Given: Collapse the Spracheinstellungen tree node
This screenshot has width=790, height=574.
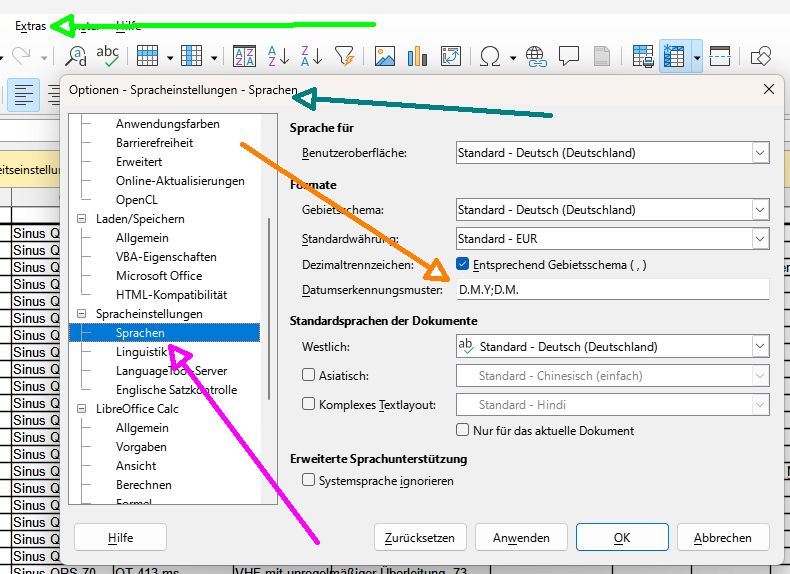Looking at the screenshot, I should 81,314.
